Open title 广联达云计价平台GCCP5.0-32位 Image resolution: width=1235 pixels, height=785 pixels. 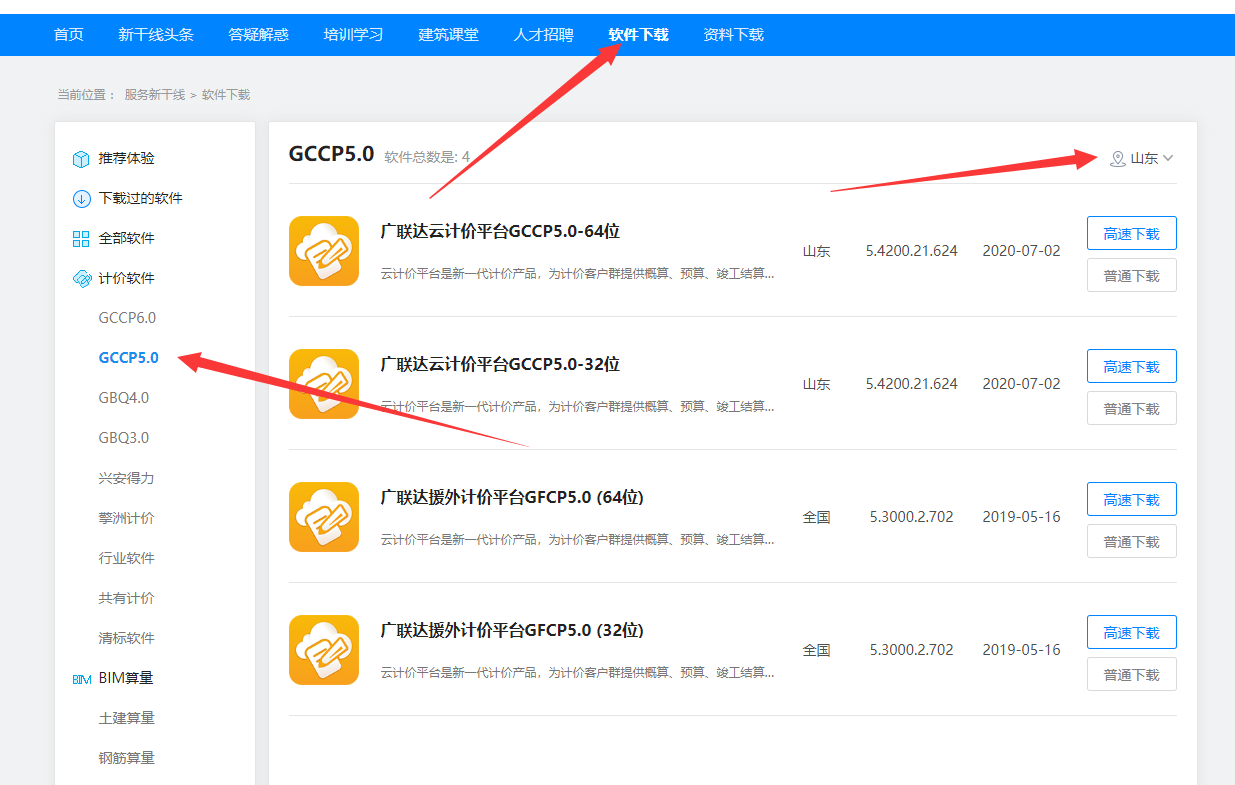[x=500, y=364]
